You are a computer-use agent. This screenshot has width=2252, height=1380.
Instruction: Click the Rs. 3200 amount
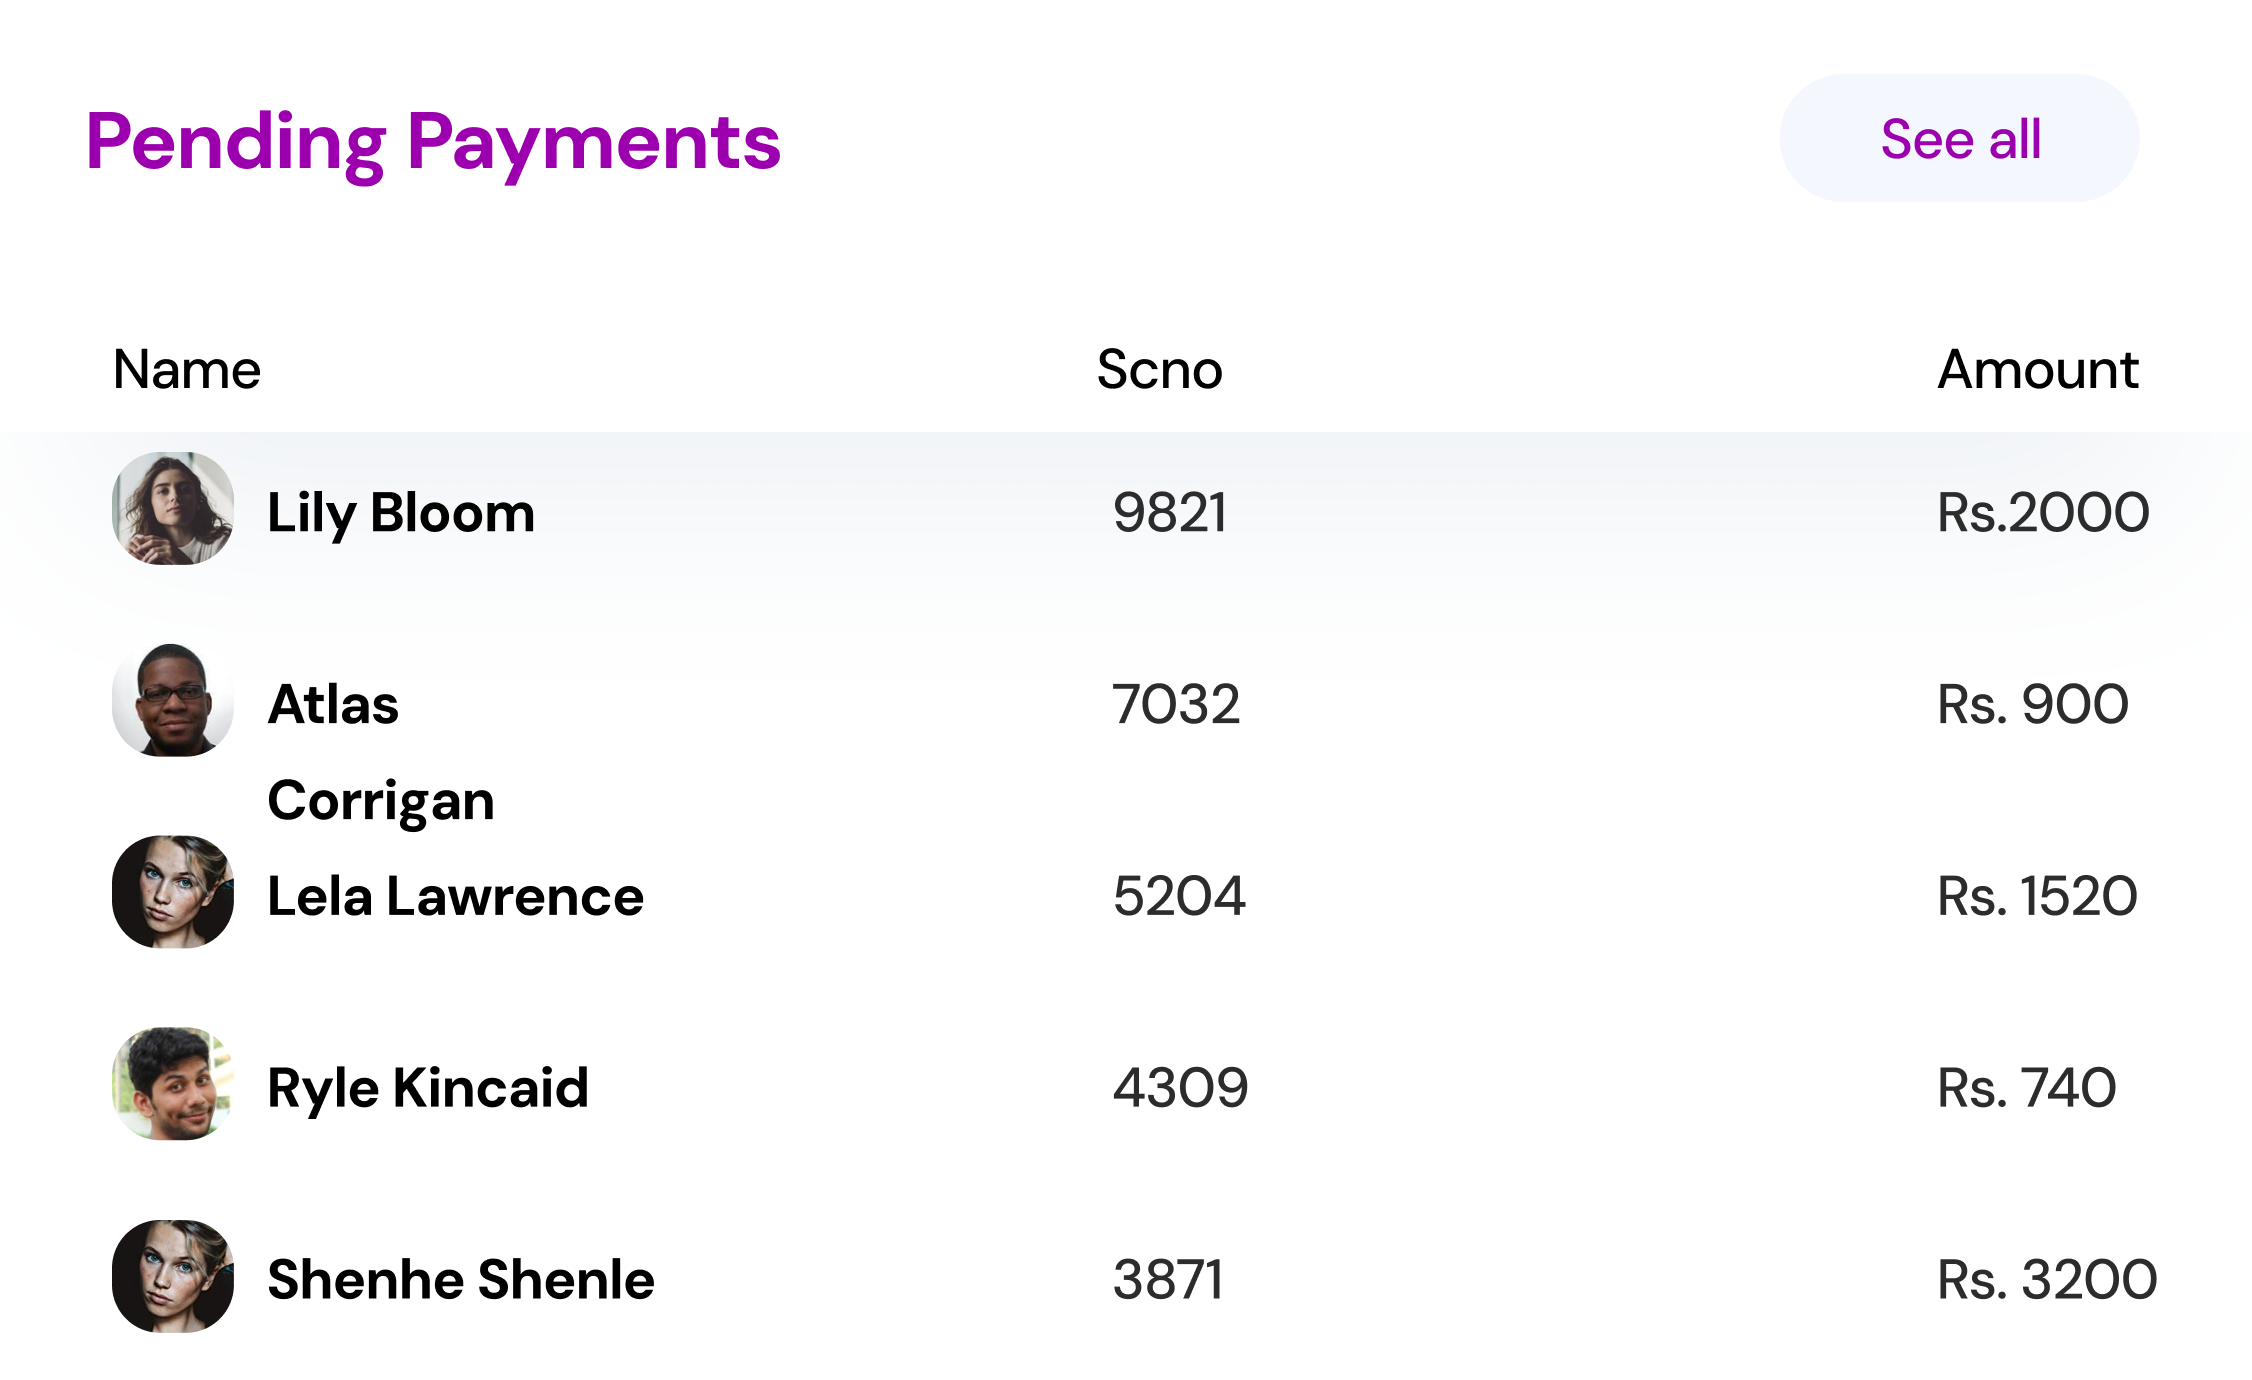click(2047, 1281)
